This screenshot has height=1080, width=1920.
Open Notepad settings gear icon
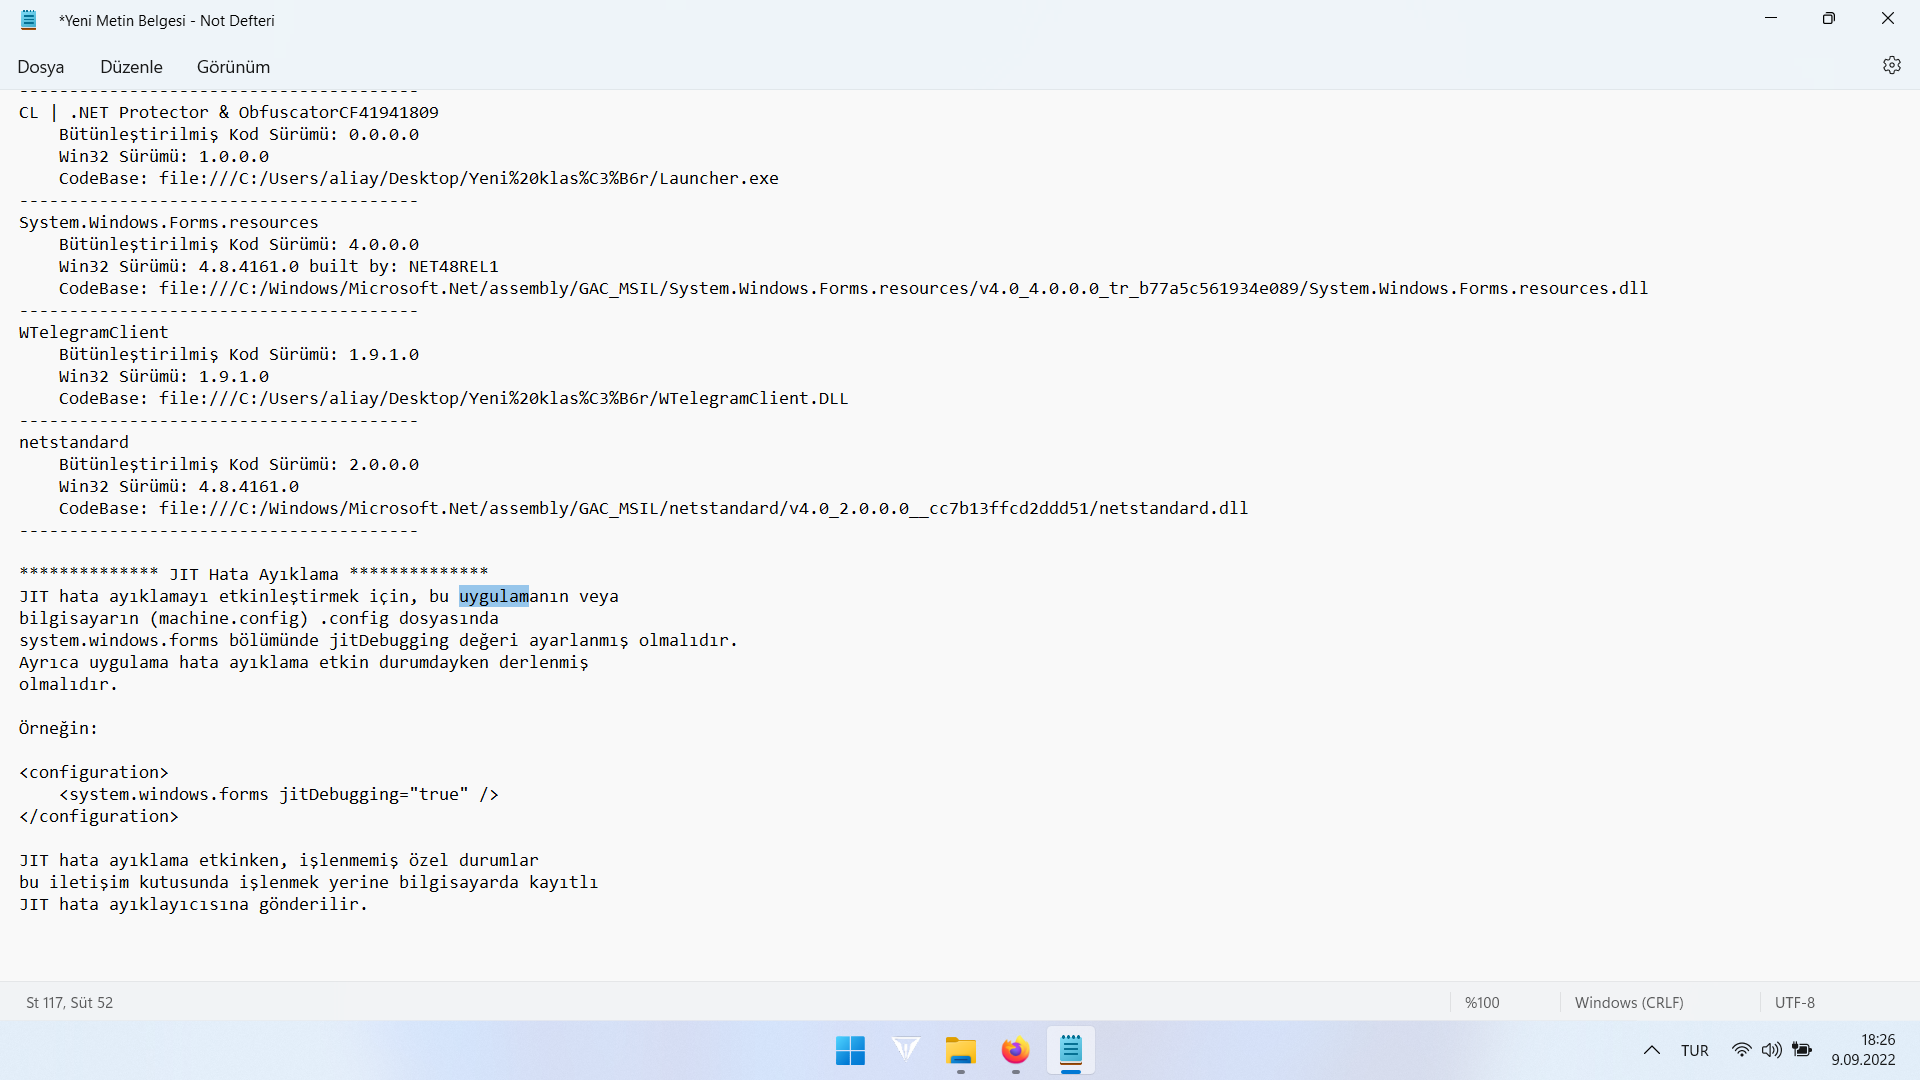coord(1891,65)
